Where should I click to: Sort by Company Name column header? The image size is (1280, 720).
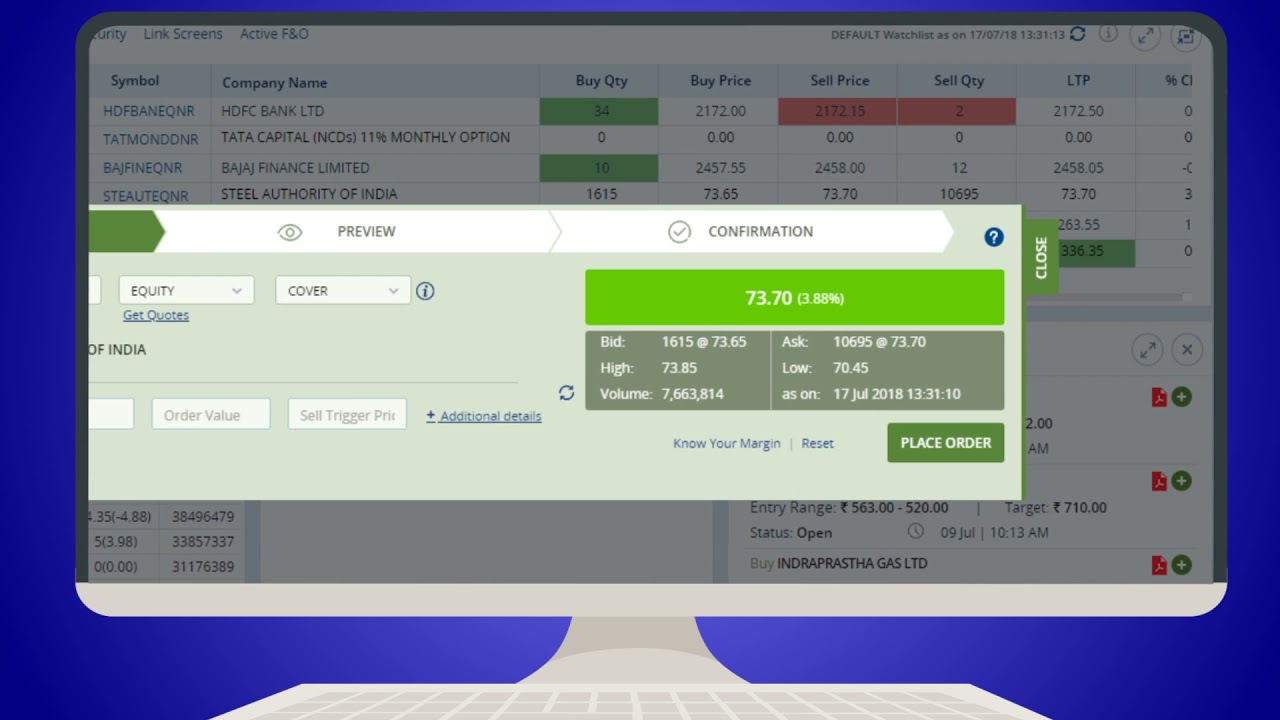(274, 83)
